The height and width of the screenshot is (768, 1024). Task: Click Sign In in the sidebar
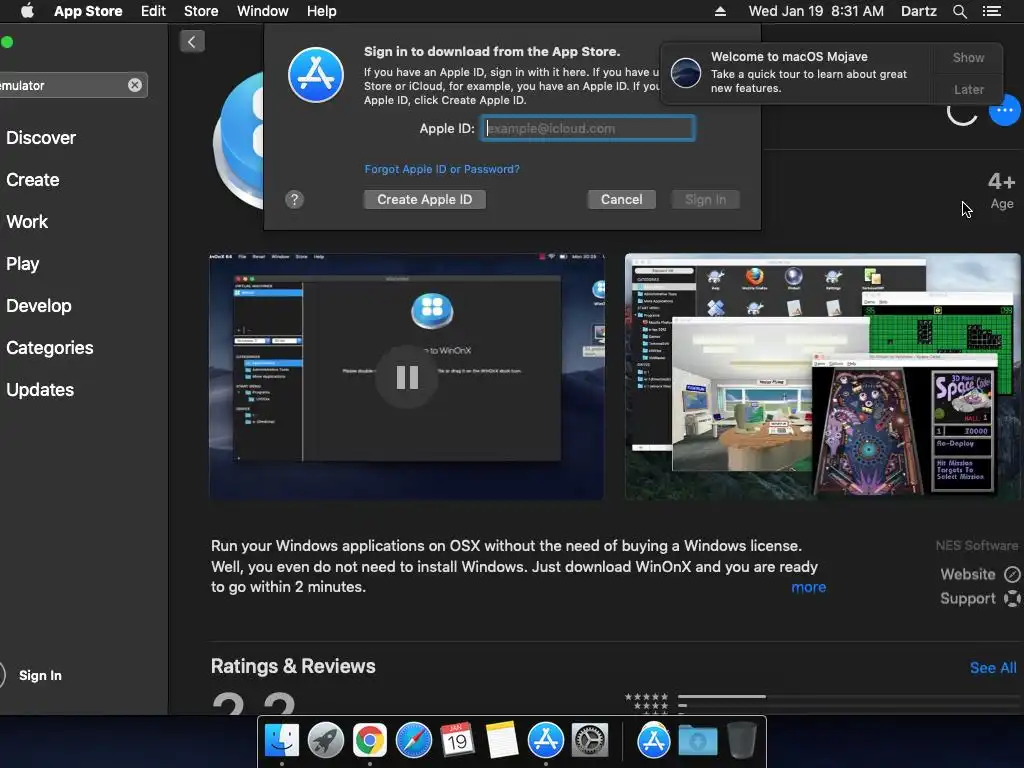click(x=40, y=675)
